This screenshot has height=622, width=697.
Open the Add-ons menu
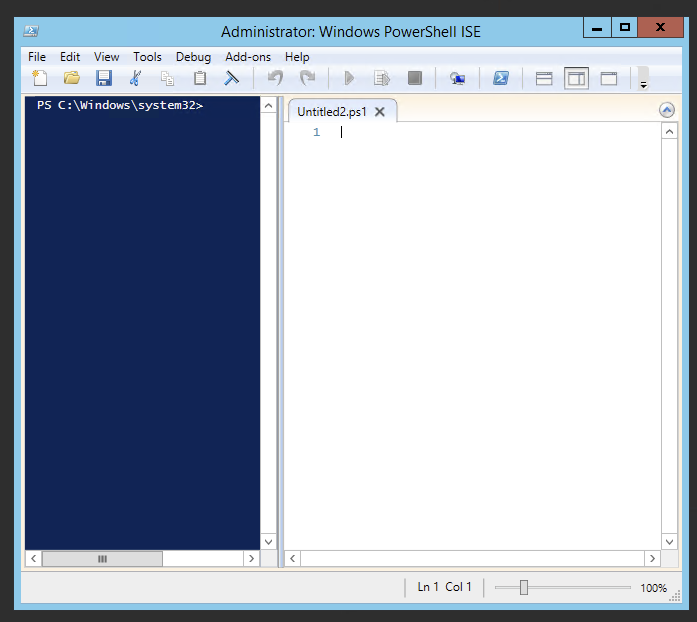(247, 57)
